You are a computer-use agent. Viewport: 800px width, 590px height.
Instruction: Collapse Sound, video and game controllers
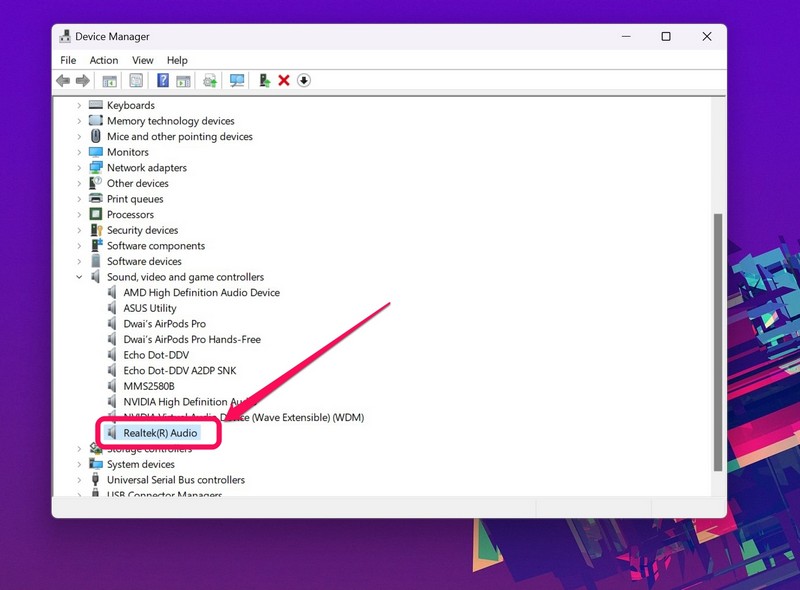80,277
